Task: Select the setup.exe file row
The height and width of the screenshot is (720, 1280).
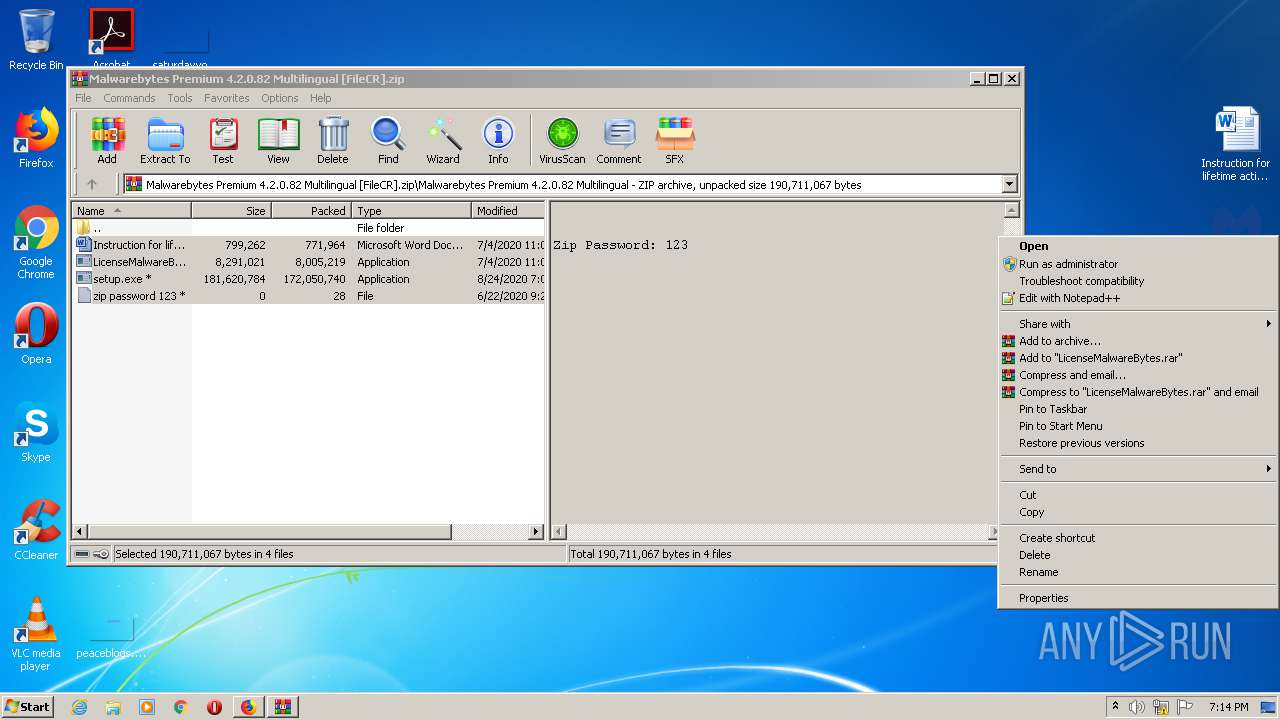Action: click(x=309, y=279)
